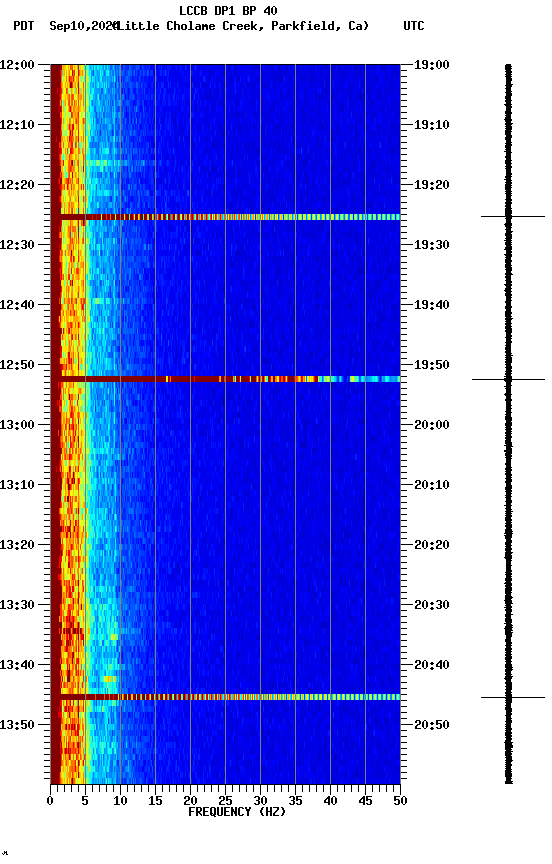The height and width of the screenshot is (864, 552).
Task: Click the '19:30' UTC time label
Action: tap(432, 245)
